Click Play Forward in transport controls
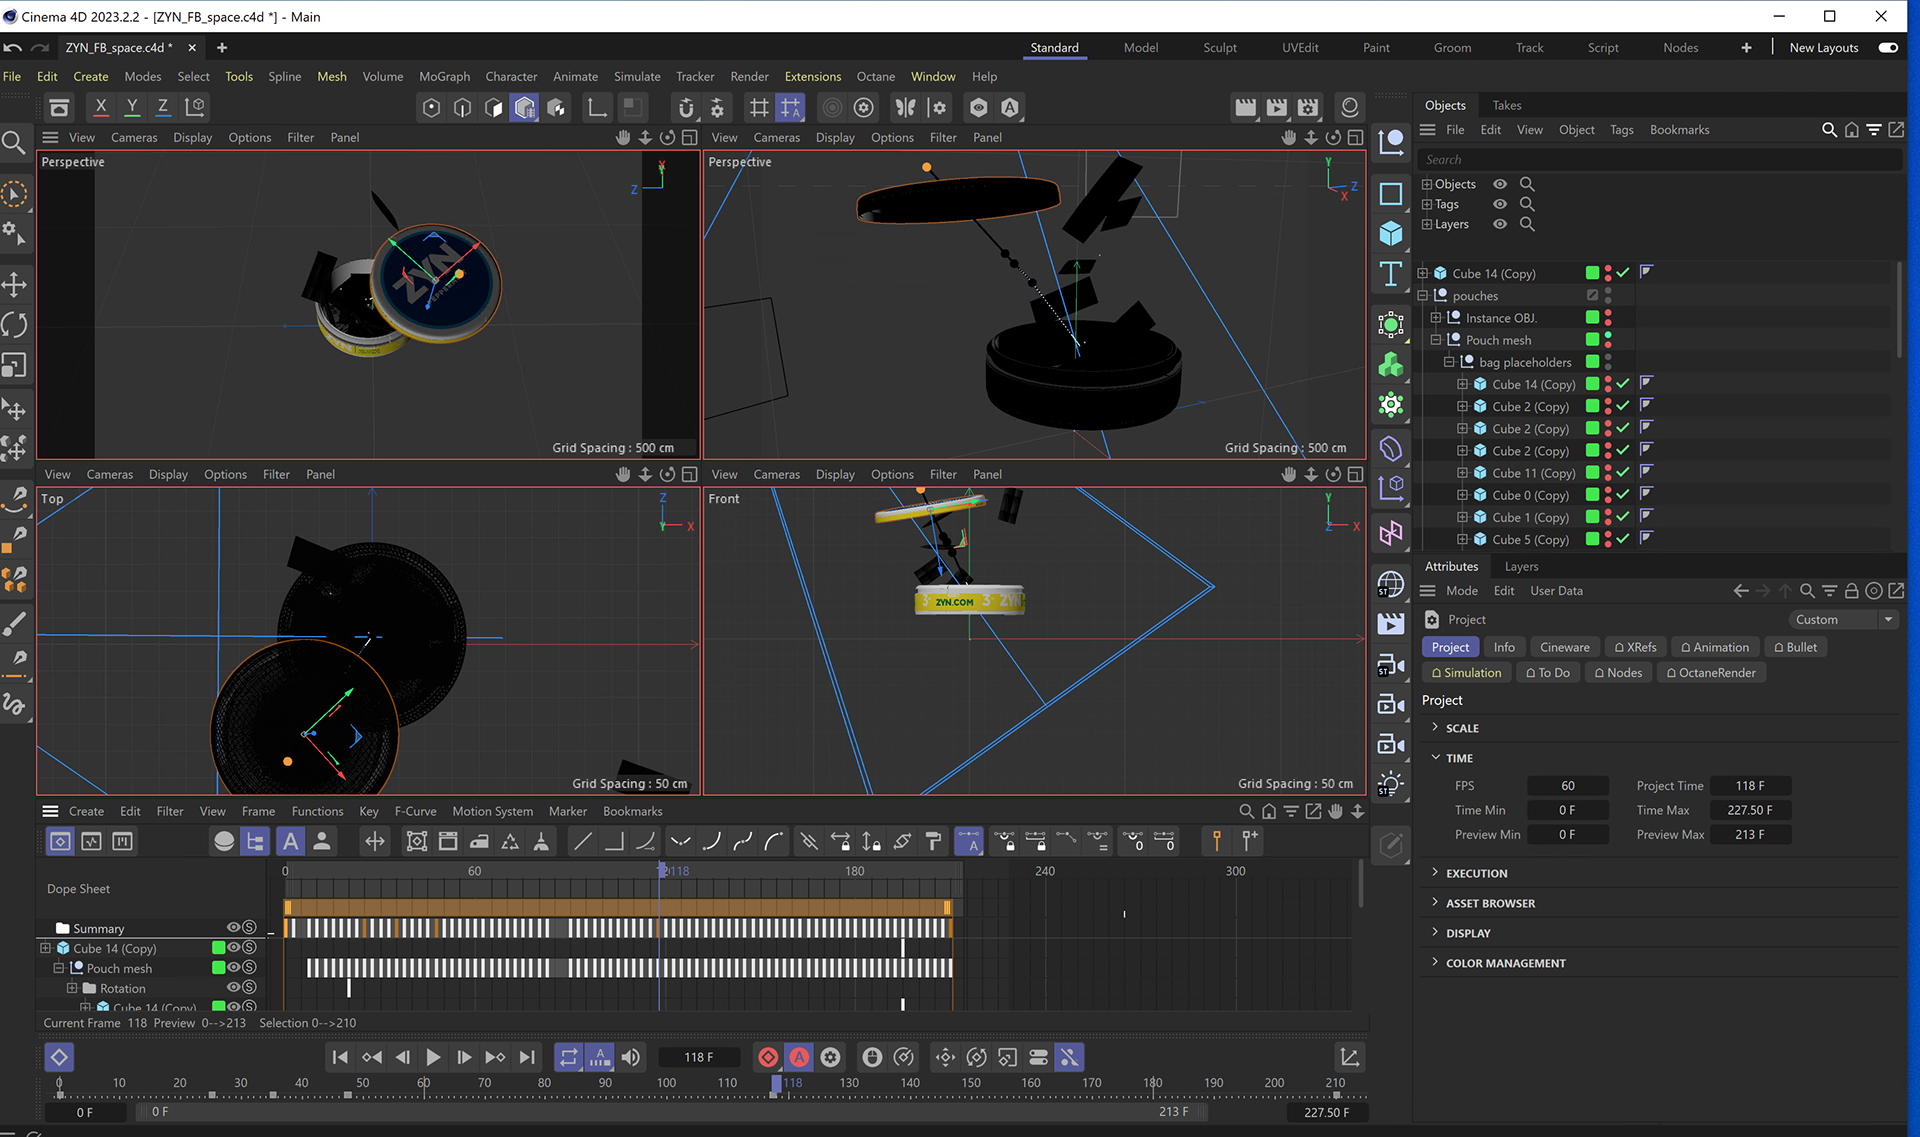The image size is (1920, 1137). pyautogui.click(x=433, y=1057)
